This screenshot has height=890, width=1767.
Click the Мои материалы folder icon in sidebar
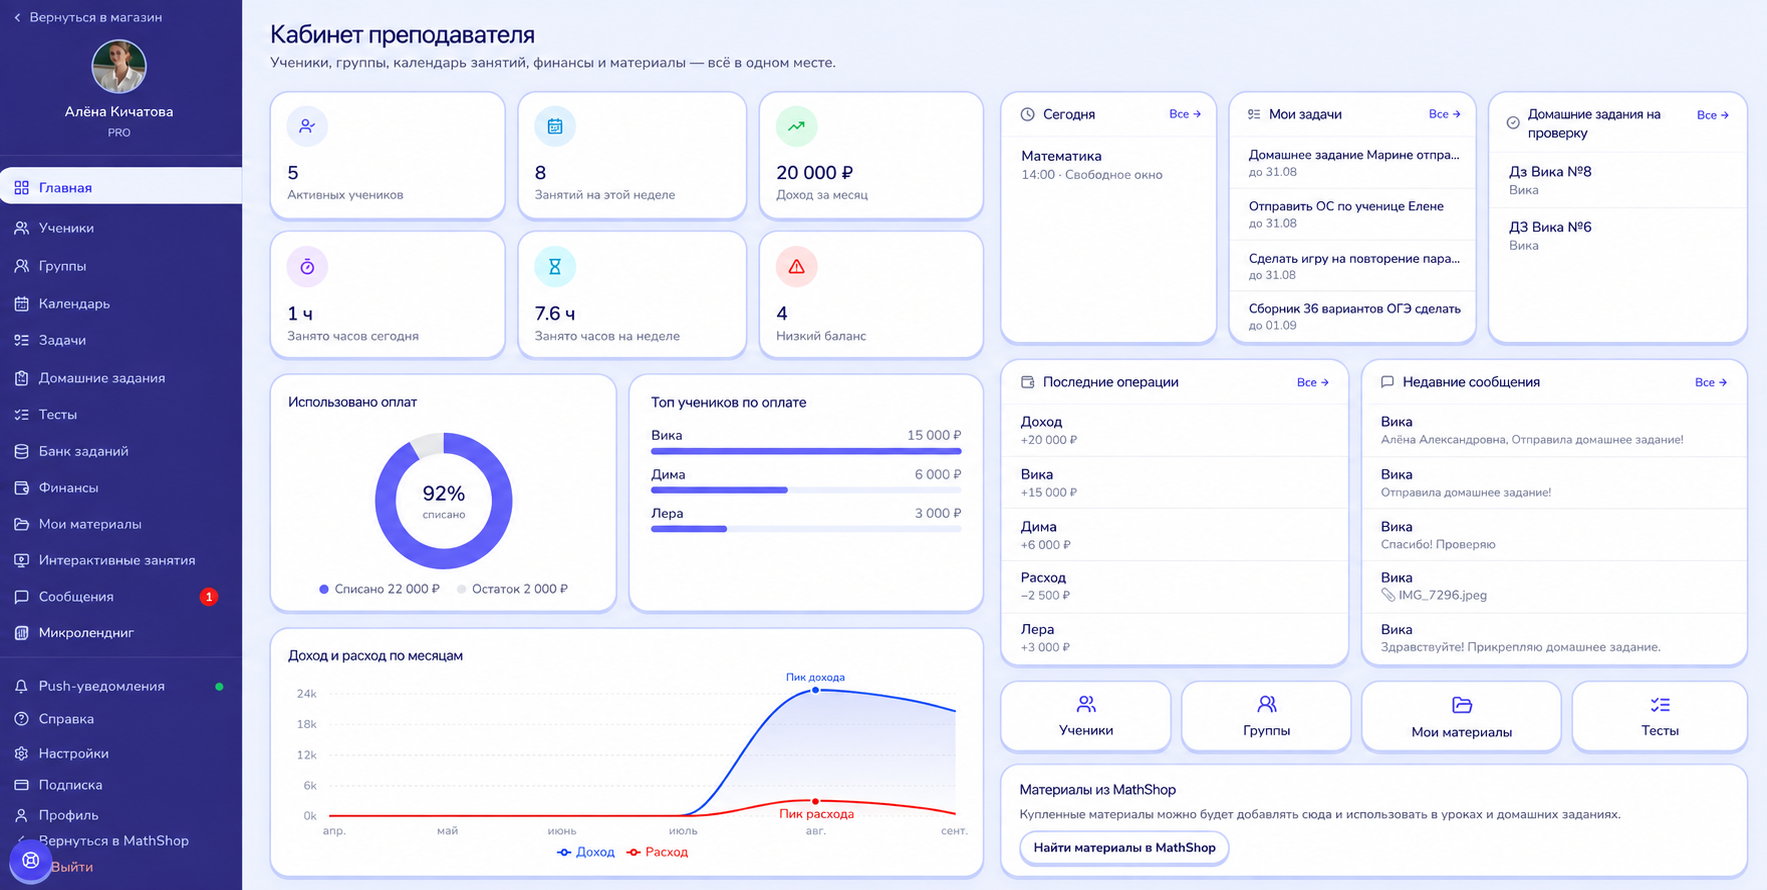21,524
